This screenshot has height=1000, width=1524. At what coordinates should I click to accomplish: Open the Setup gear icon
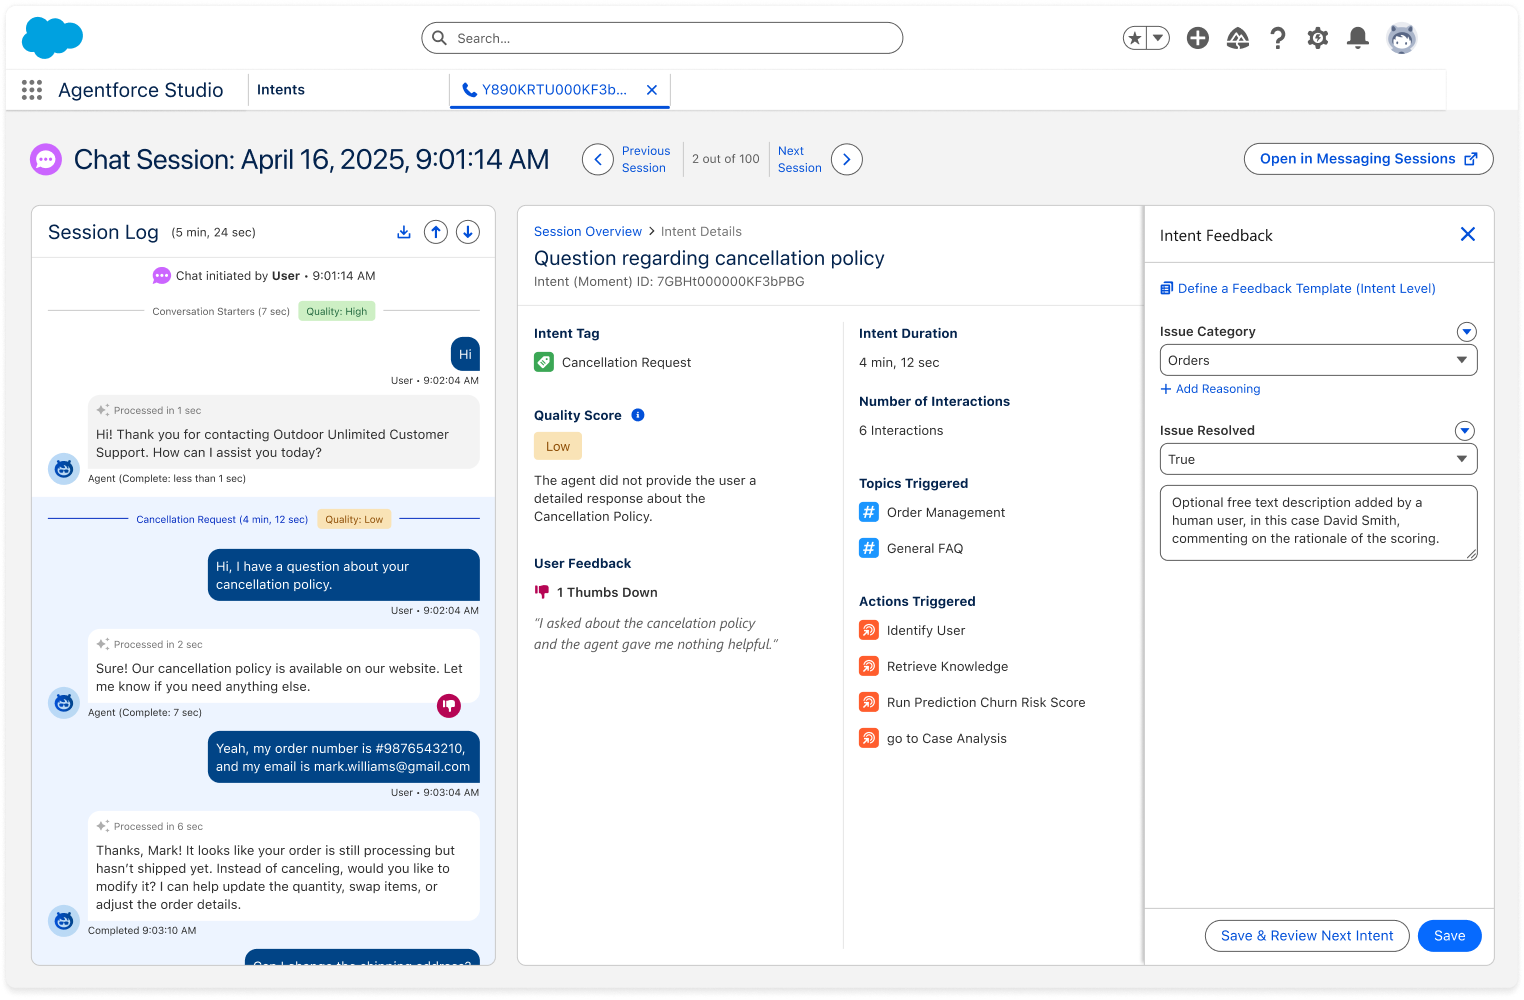1318,38
